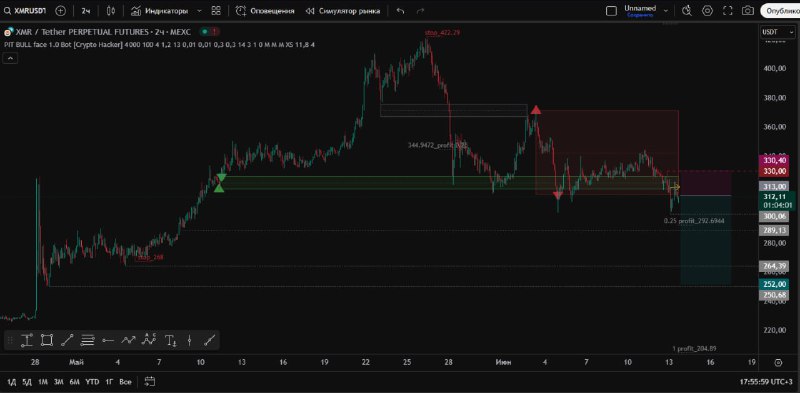Select the rightmost line tool in the drawing toolbar
Image resolution: width=800 pixels, height=393 pixels.
point(210,340)
